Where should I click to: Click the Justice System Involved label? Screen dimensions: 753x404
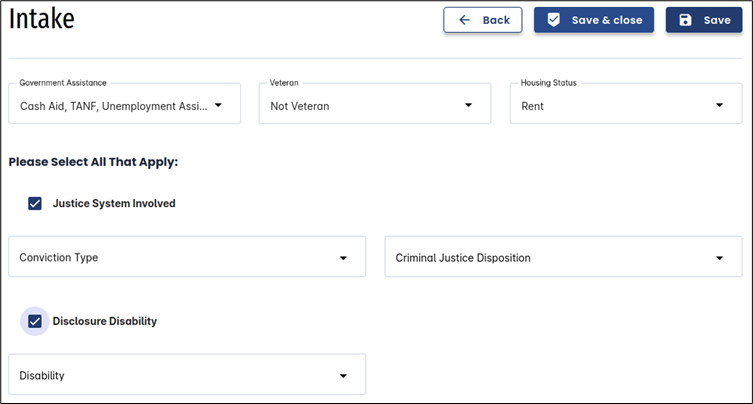click(x=114, y=204)
